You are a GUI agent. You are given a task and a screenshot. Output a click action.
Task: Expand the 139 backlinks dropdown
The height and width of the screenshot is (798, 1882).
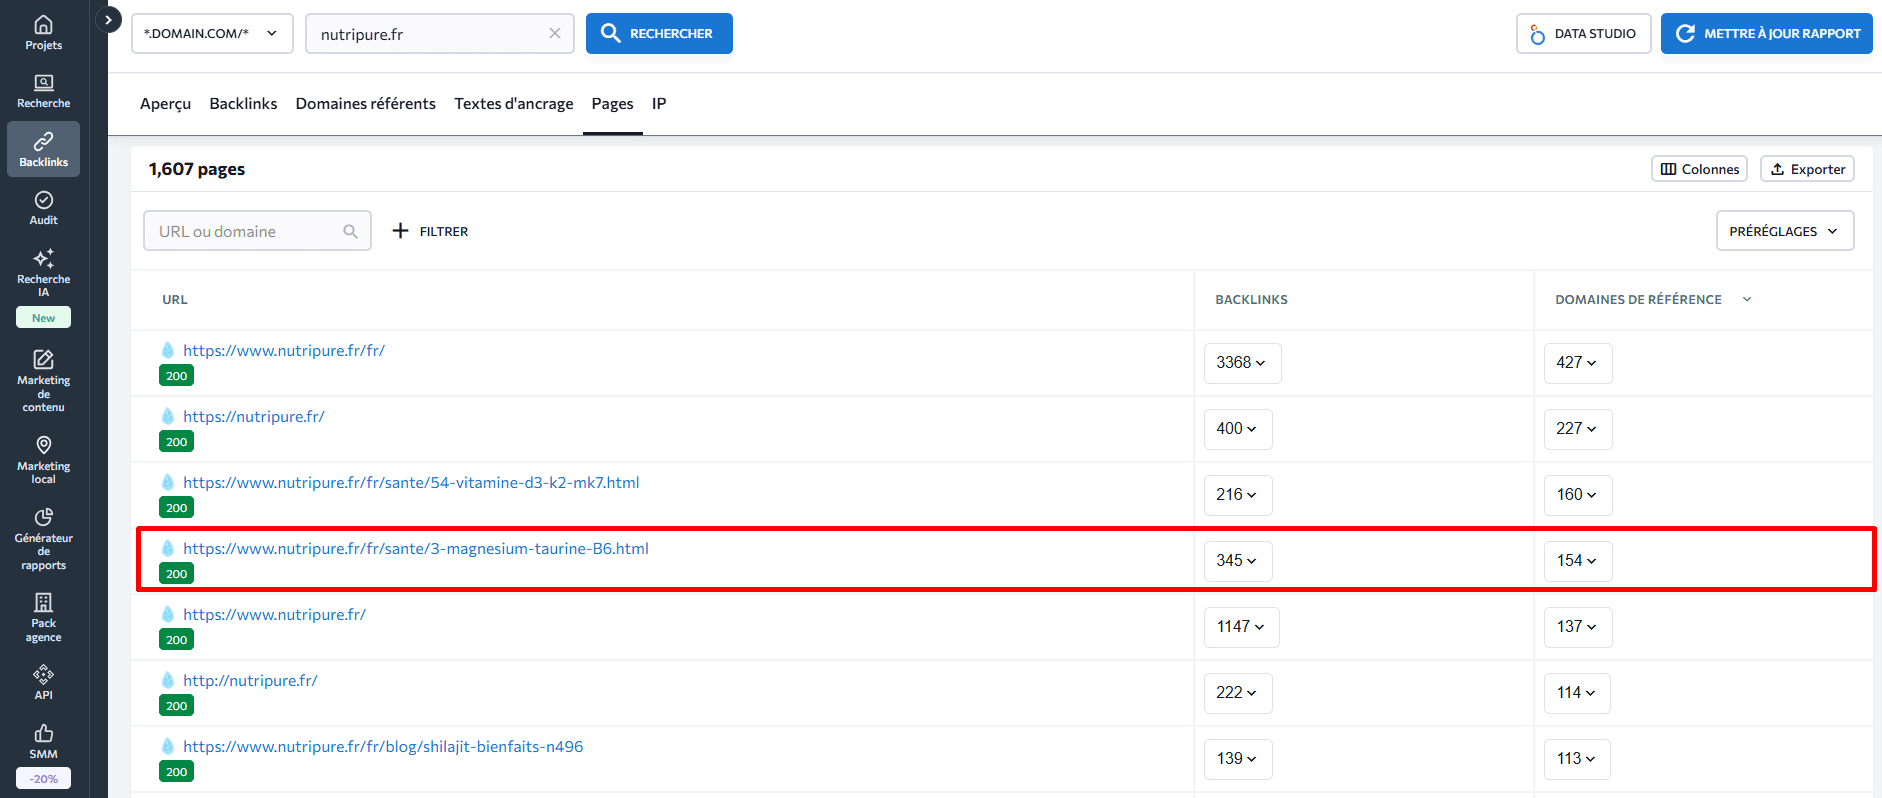(1238, 759)
